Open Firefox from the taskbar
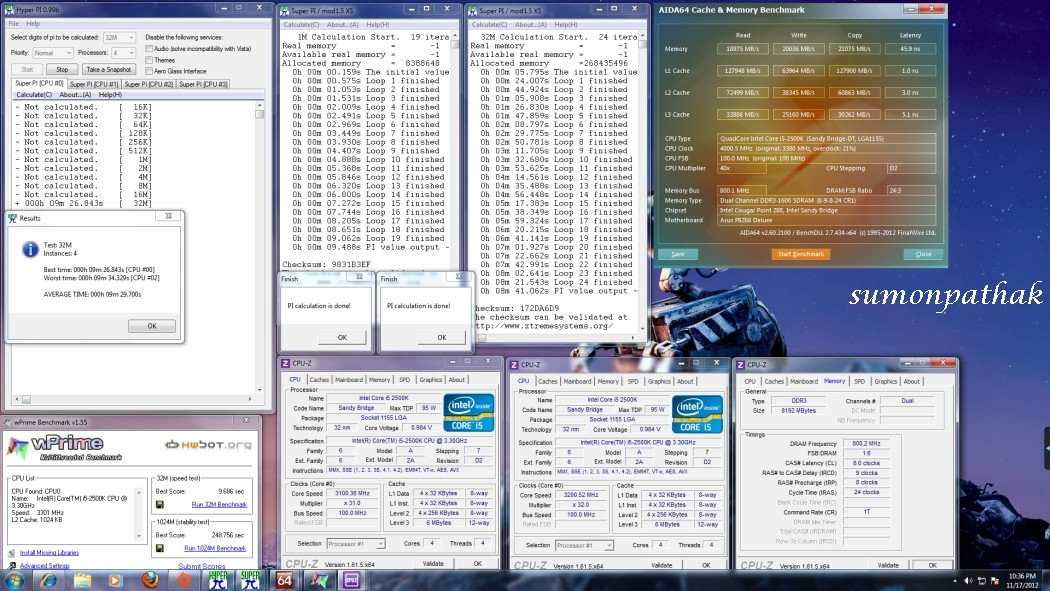1050x591 pixels. 150,580
